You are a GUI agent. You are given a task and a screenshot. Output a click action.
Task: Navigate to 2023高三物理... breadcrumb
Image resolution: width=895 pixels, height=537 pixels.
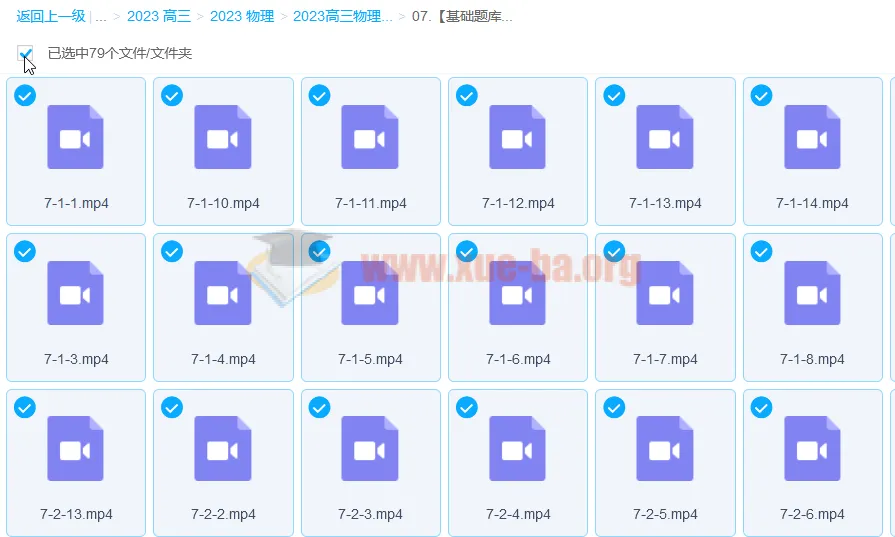click(x=342, y=16)
